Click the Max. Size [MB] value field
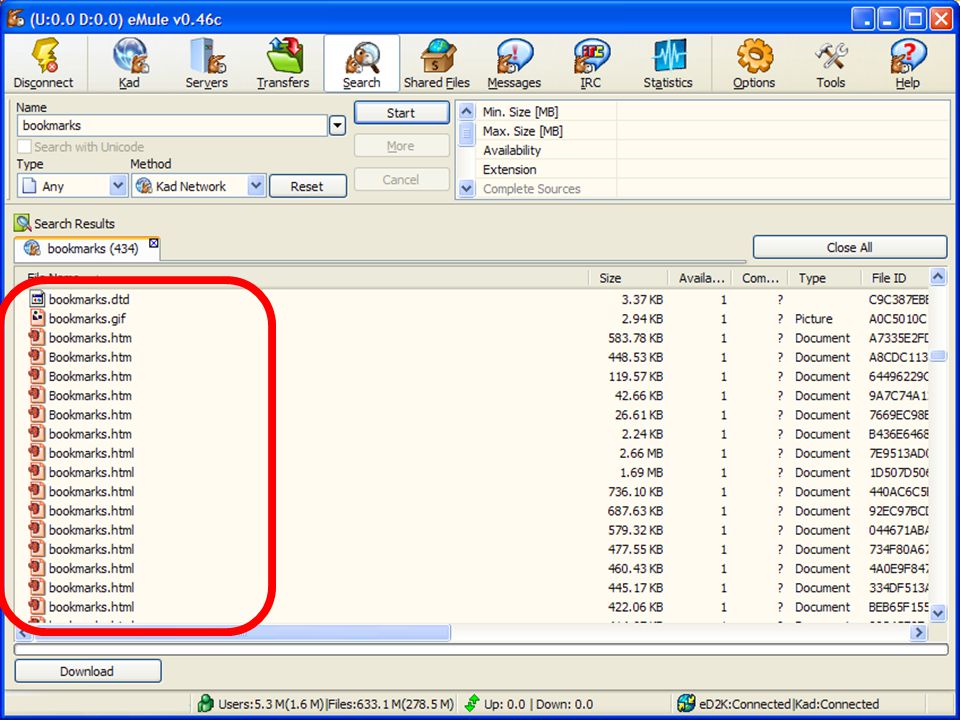The height and width of the screenshot is (720, 960). point(782,131)
